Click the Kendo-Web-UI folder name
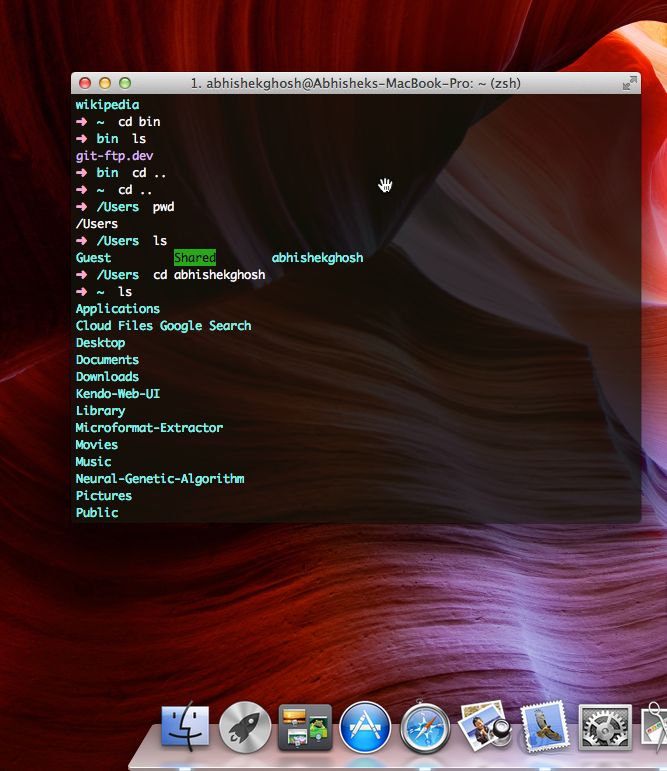Image resolution: width=667 pixels, height=771 pixels. pyautogui.click(x=117, y=394)
